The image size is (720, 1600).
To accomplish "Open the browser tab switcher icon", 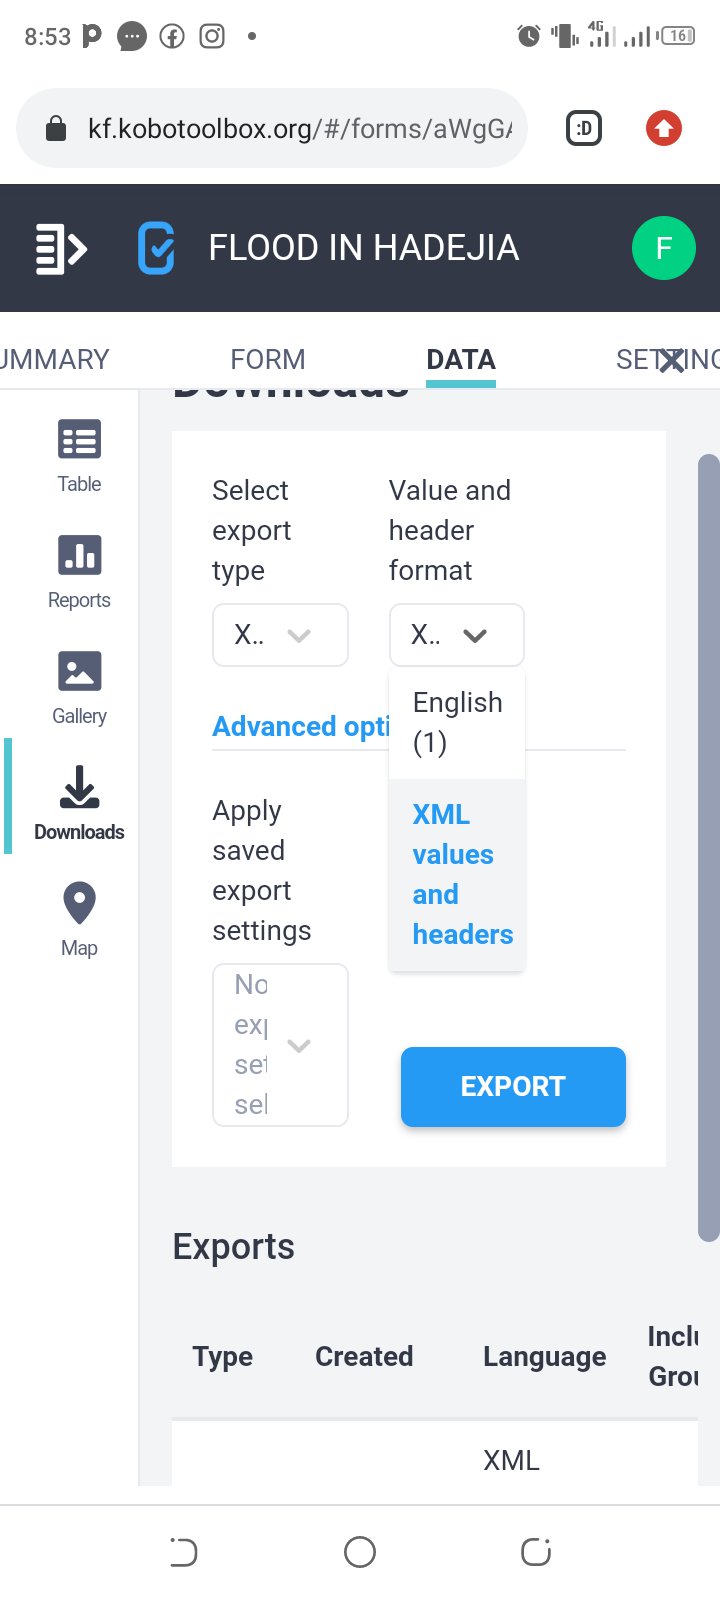I will [x=584, y=128].
